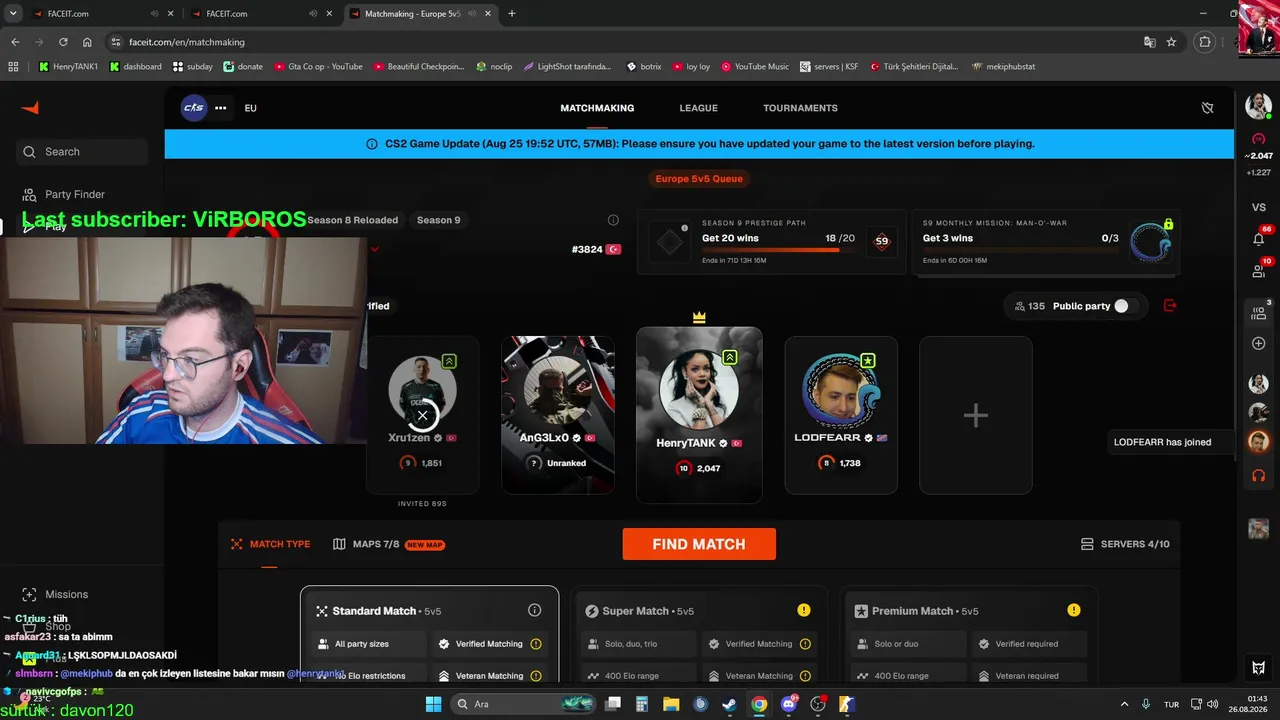Click the S9 prestige badge icon

(x=881, y=241)
